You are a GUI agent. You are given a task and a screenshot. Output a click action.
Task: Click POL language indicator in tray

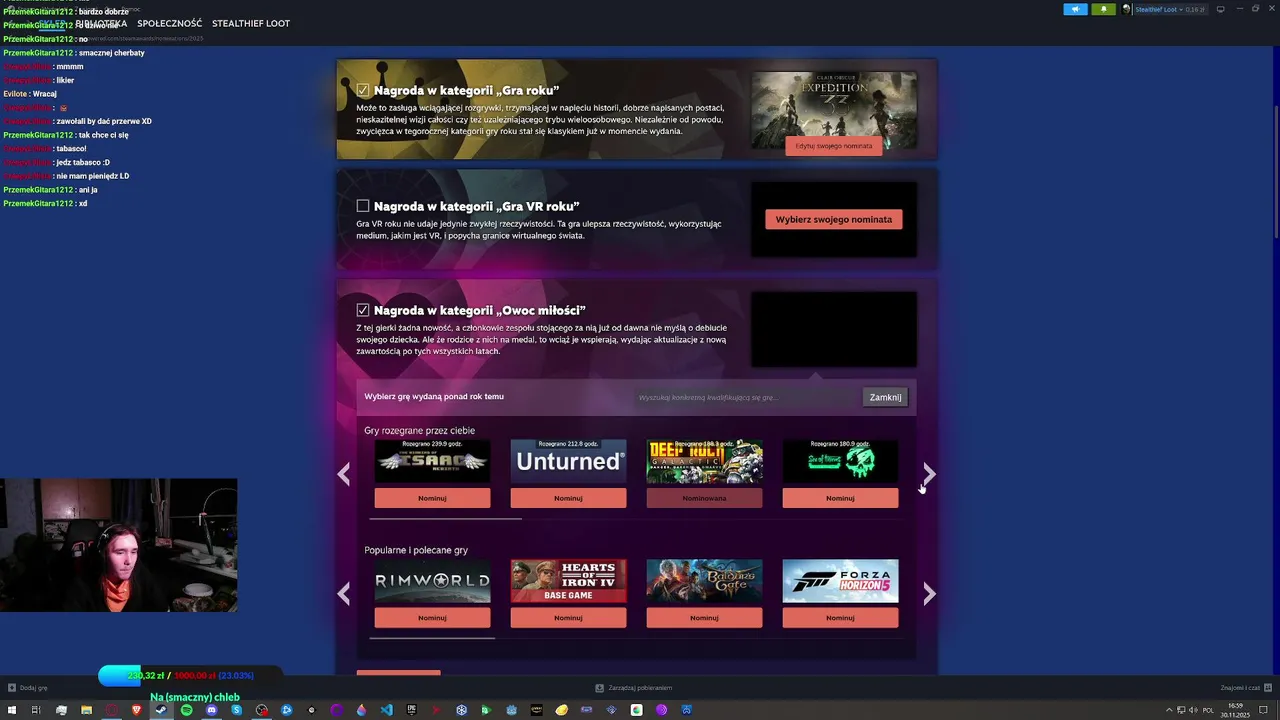coord(1208,710)
